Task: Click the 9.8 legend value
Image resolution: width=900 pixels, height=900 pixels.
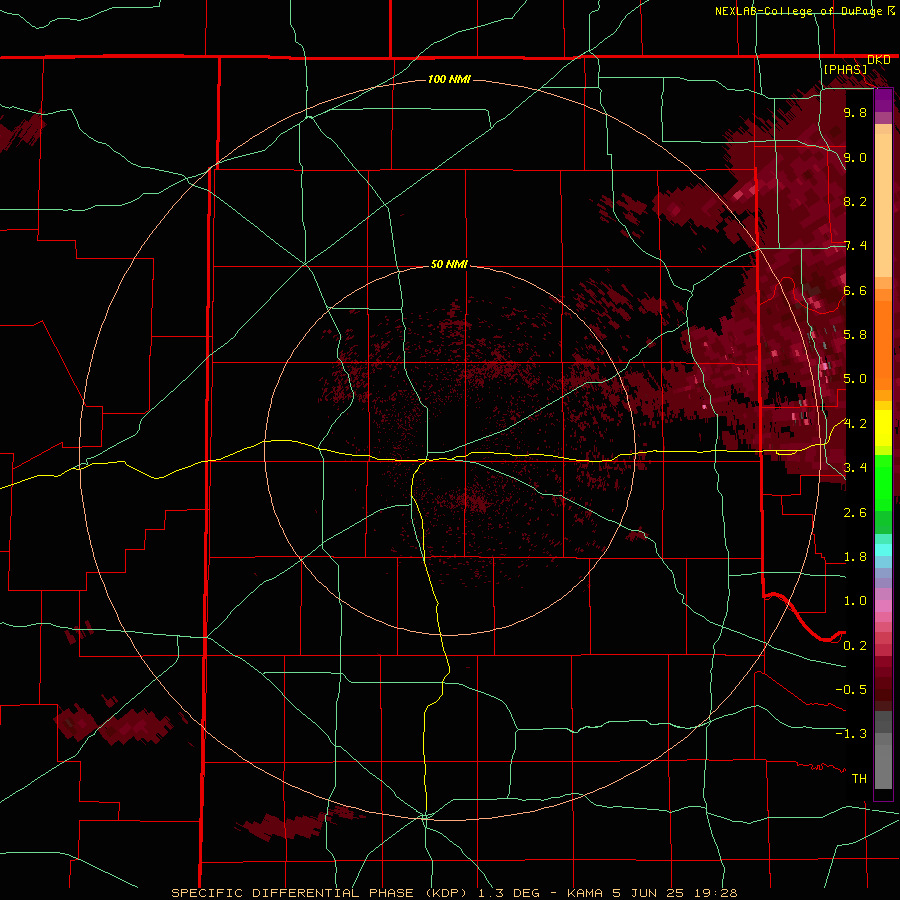Action: (x=855, y=112)
